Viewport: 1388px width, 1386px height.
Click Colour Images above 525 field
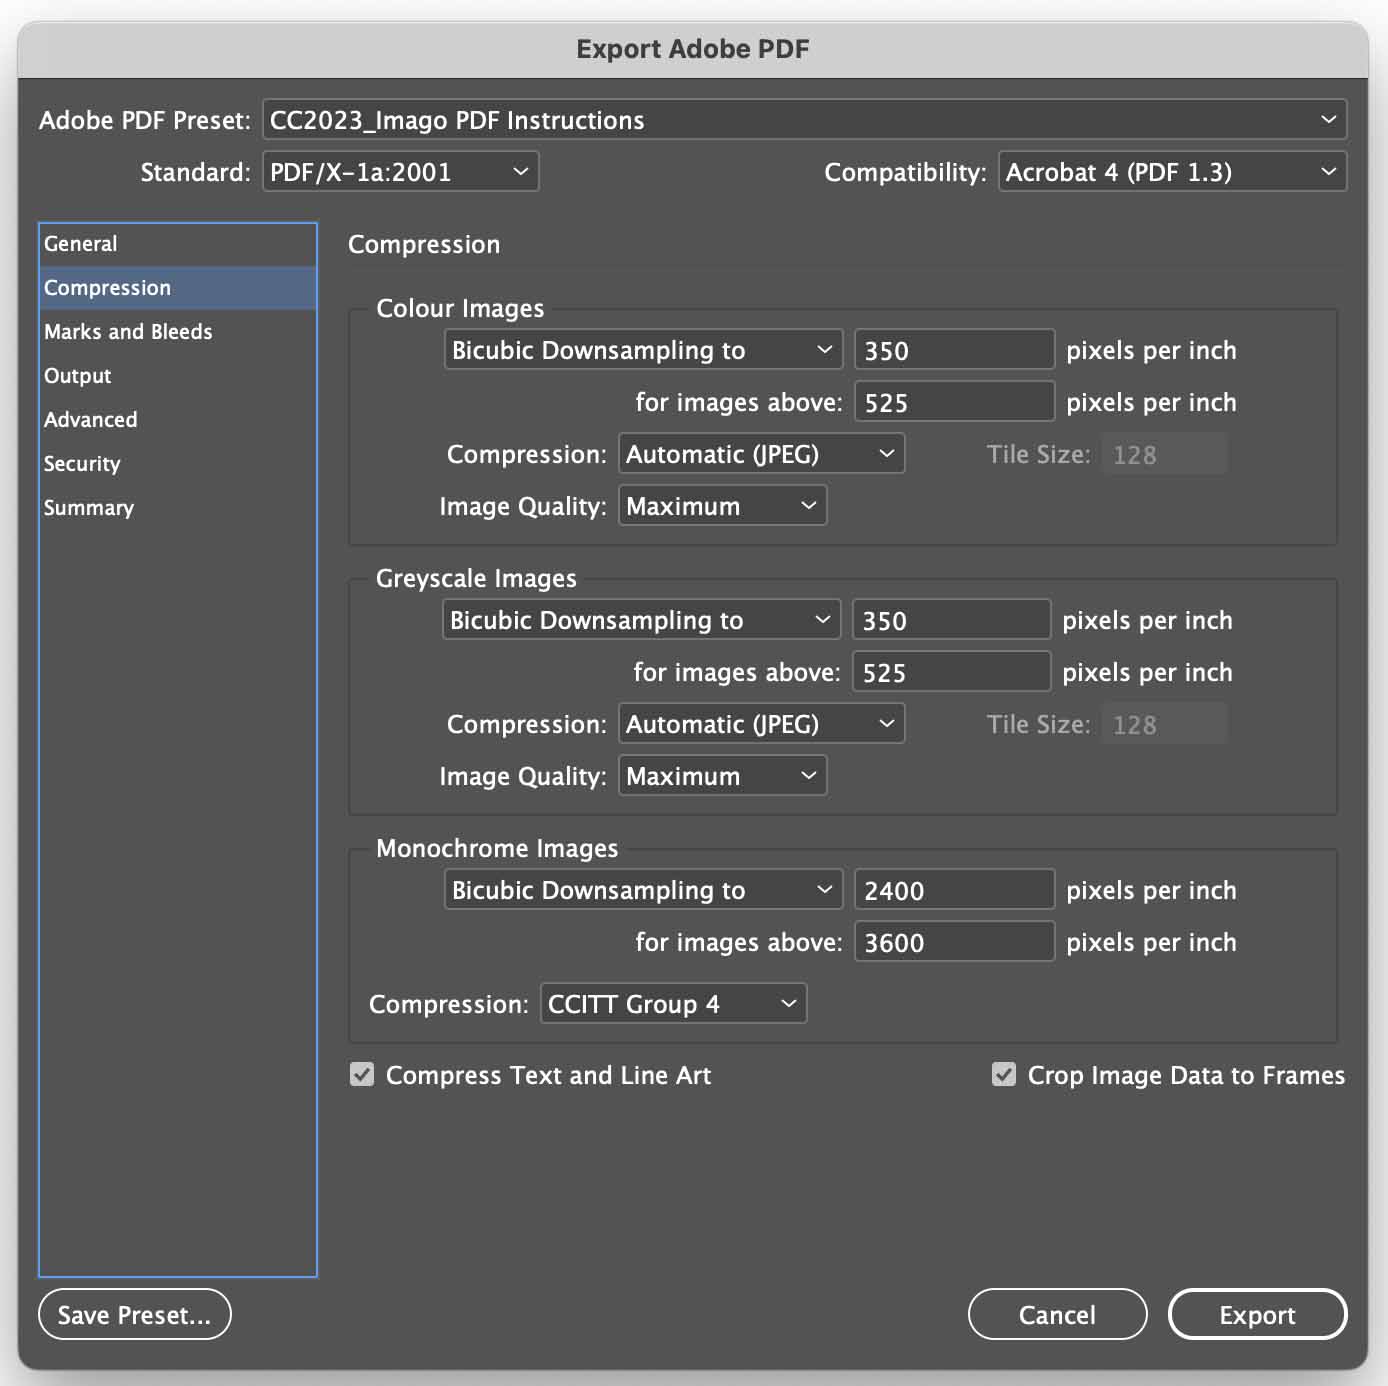[x=954, y=402]
